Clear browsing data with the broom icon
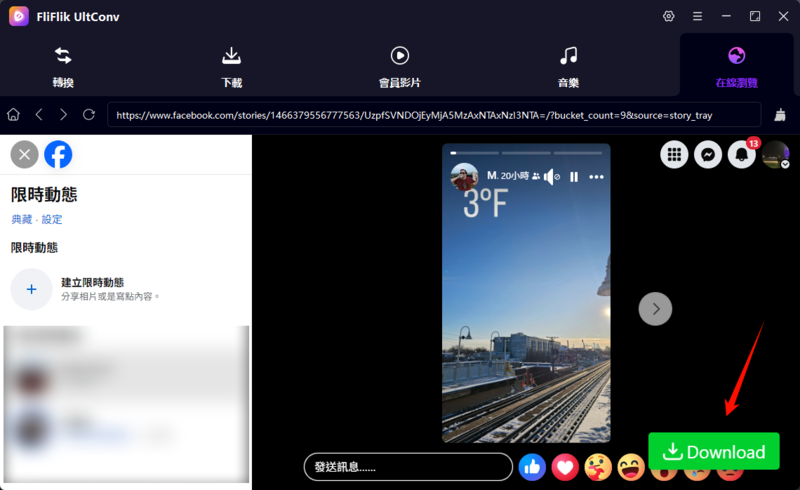 tap(780, 115)
